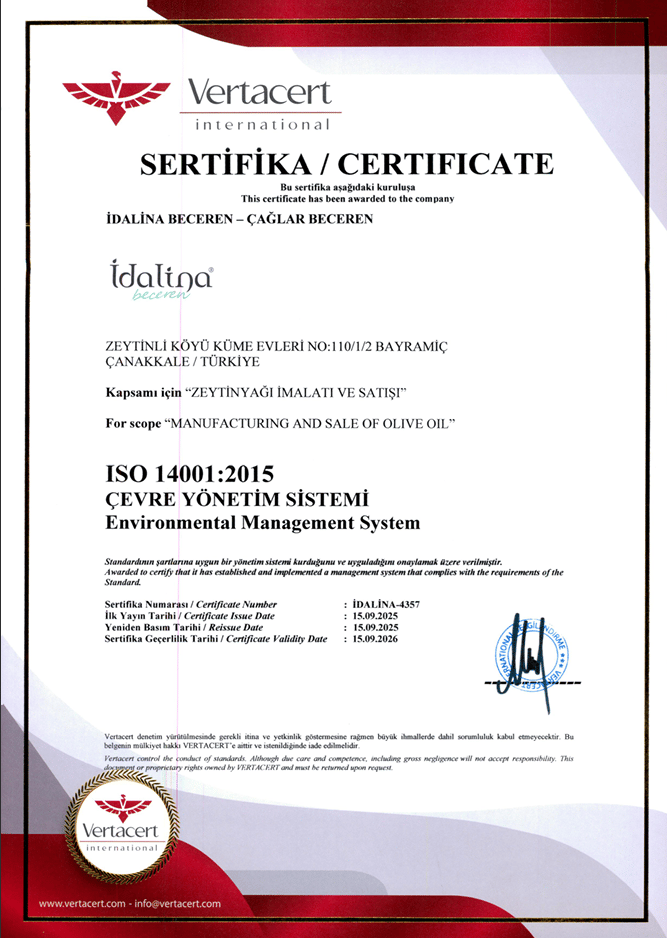Image resolution: width=667 pixels, height=938 pixels.
Task: Click the Environmental Management System heading
Action: coord(263,523)
